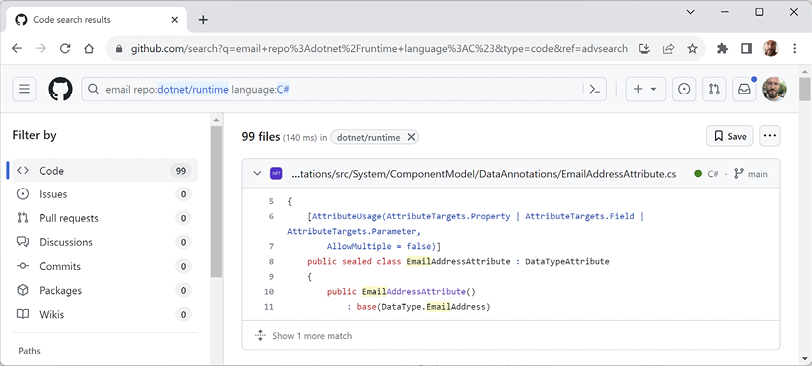The image size is (812, 366).
Task: Open the tab search chevron
Action: (x=690, y=12)
